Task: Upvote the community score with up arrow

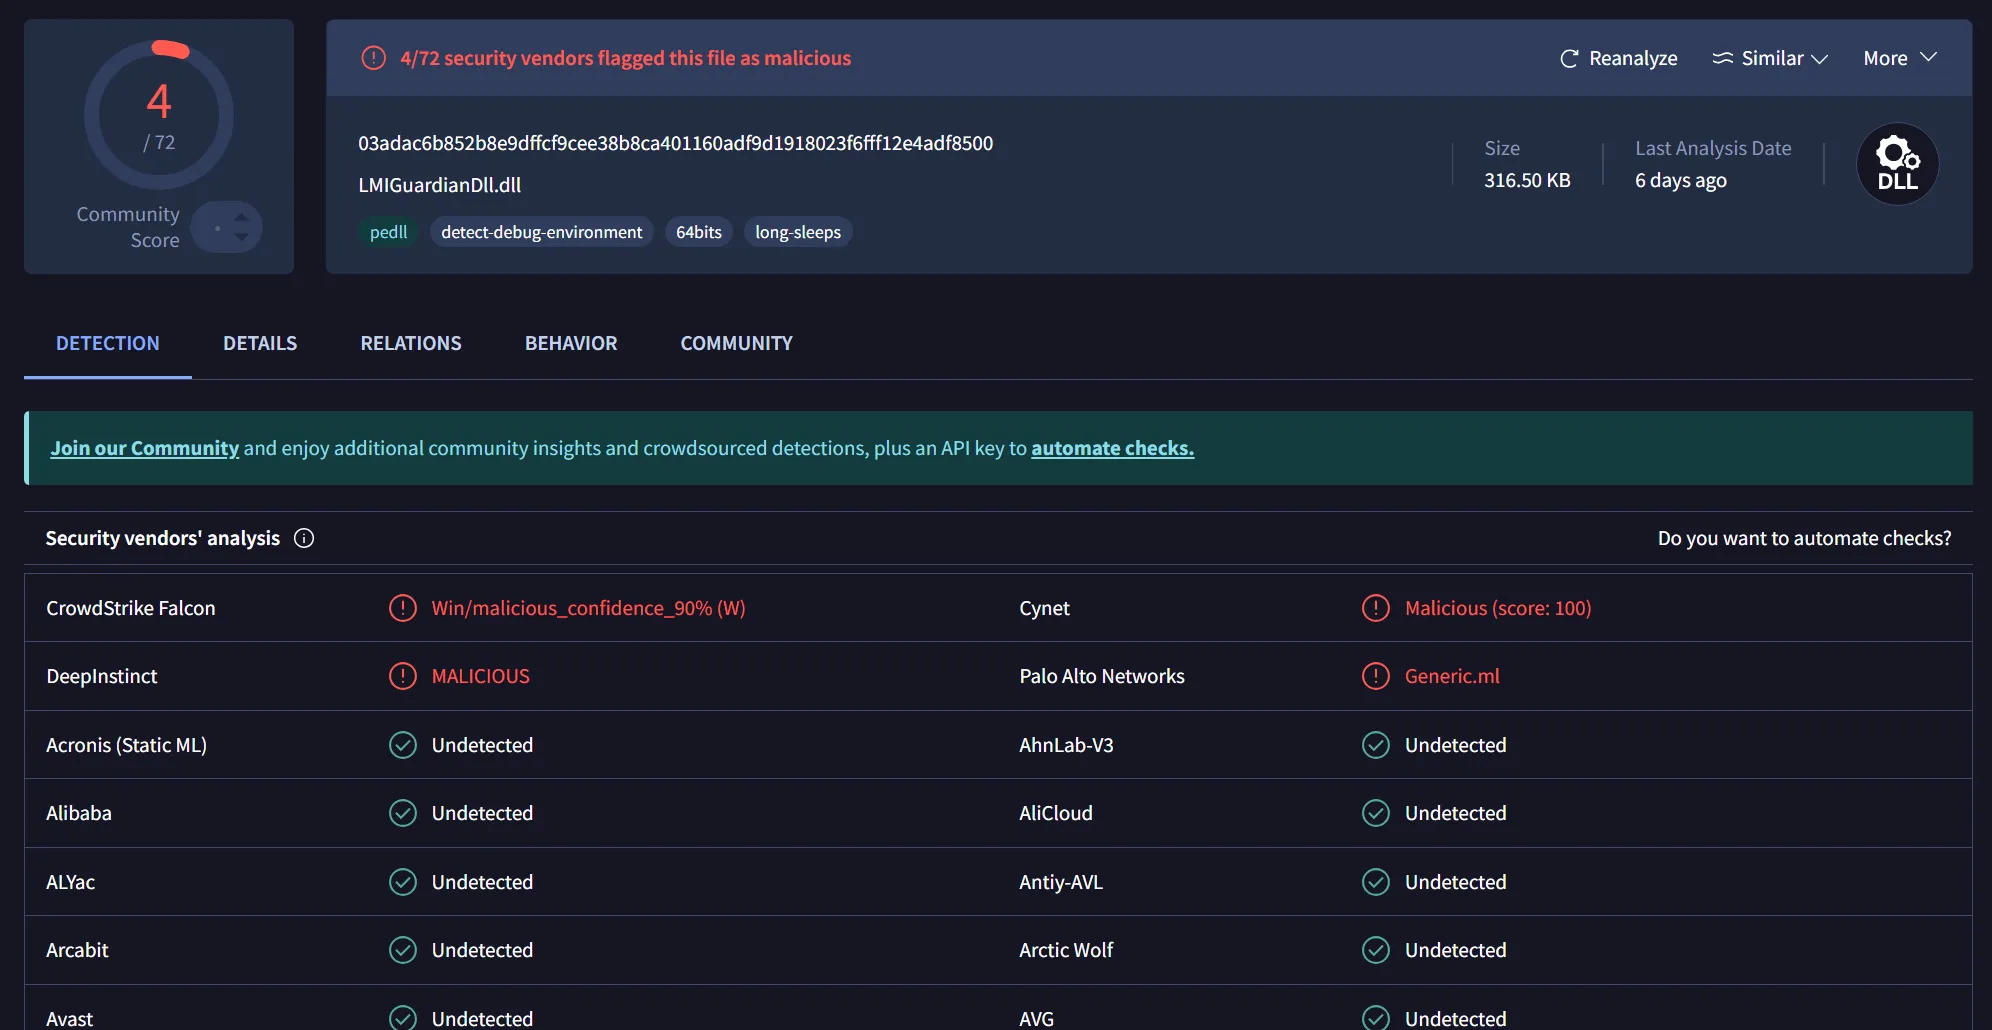Action: pos(241,216)
